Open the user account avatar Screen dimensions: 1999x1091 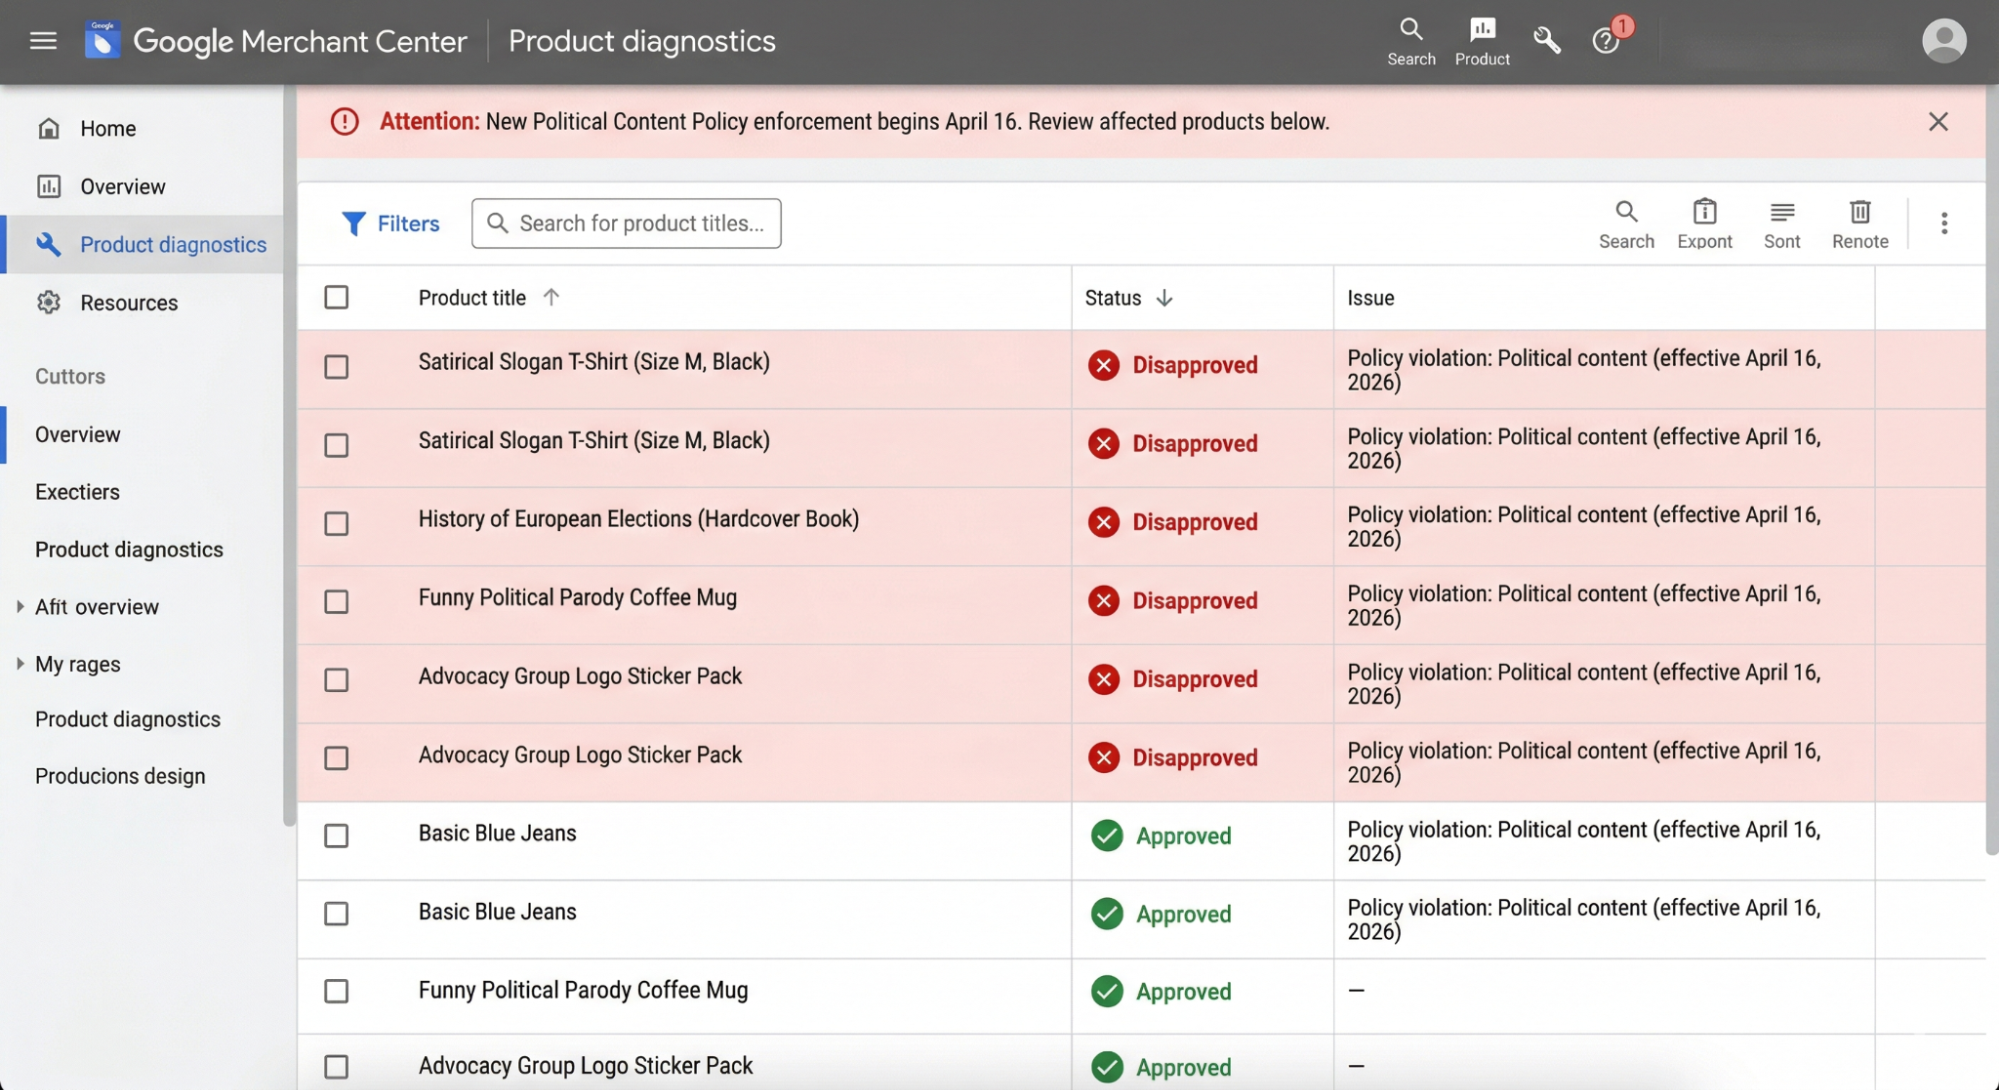pos(1943,41)
